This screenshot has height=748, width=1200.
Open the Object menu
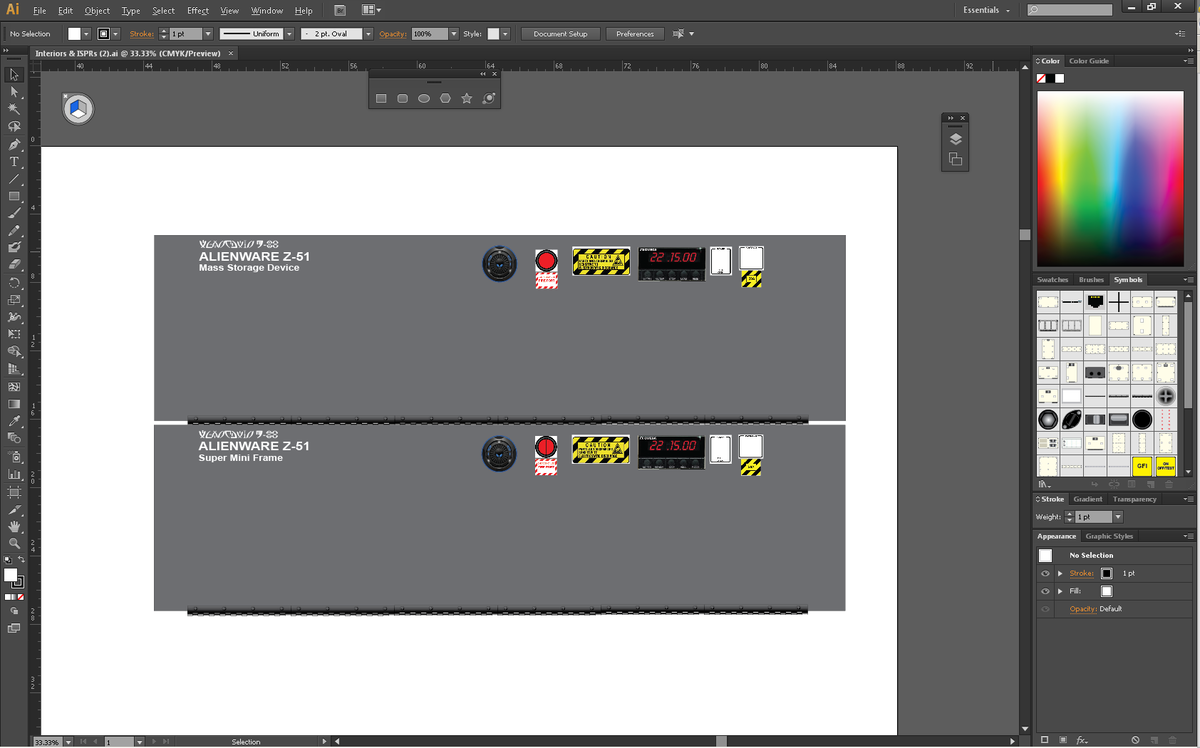[x=97, y=10]
